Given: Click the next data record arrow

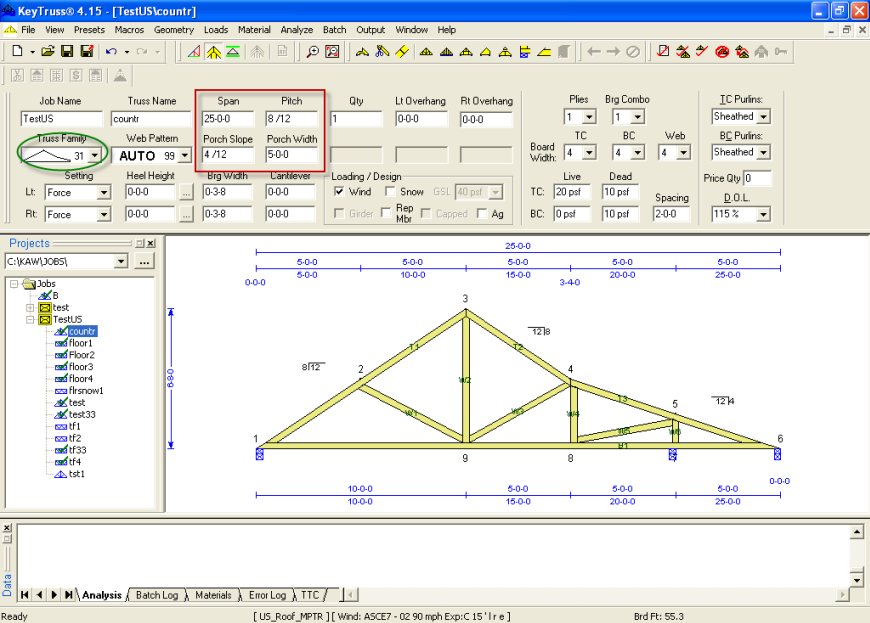Looking at the screenshot, I should pos(54,595).
